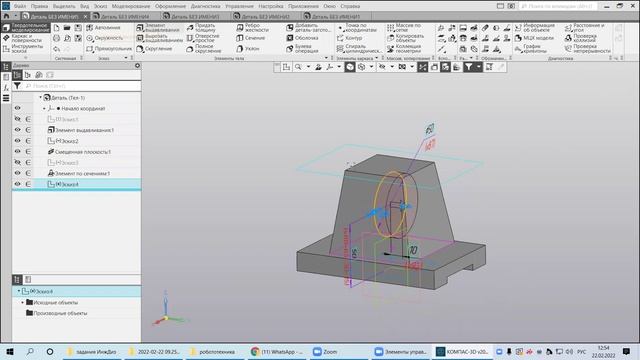640x360 pixels.
Task: Switch to Твердотельное моделирование toolset
Action: (26, 28)
